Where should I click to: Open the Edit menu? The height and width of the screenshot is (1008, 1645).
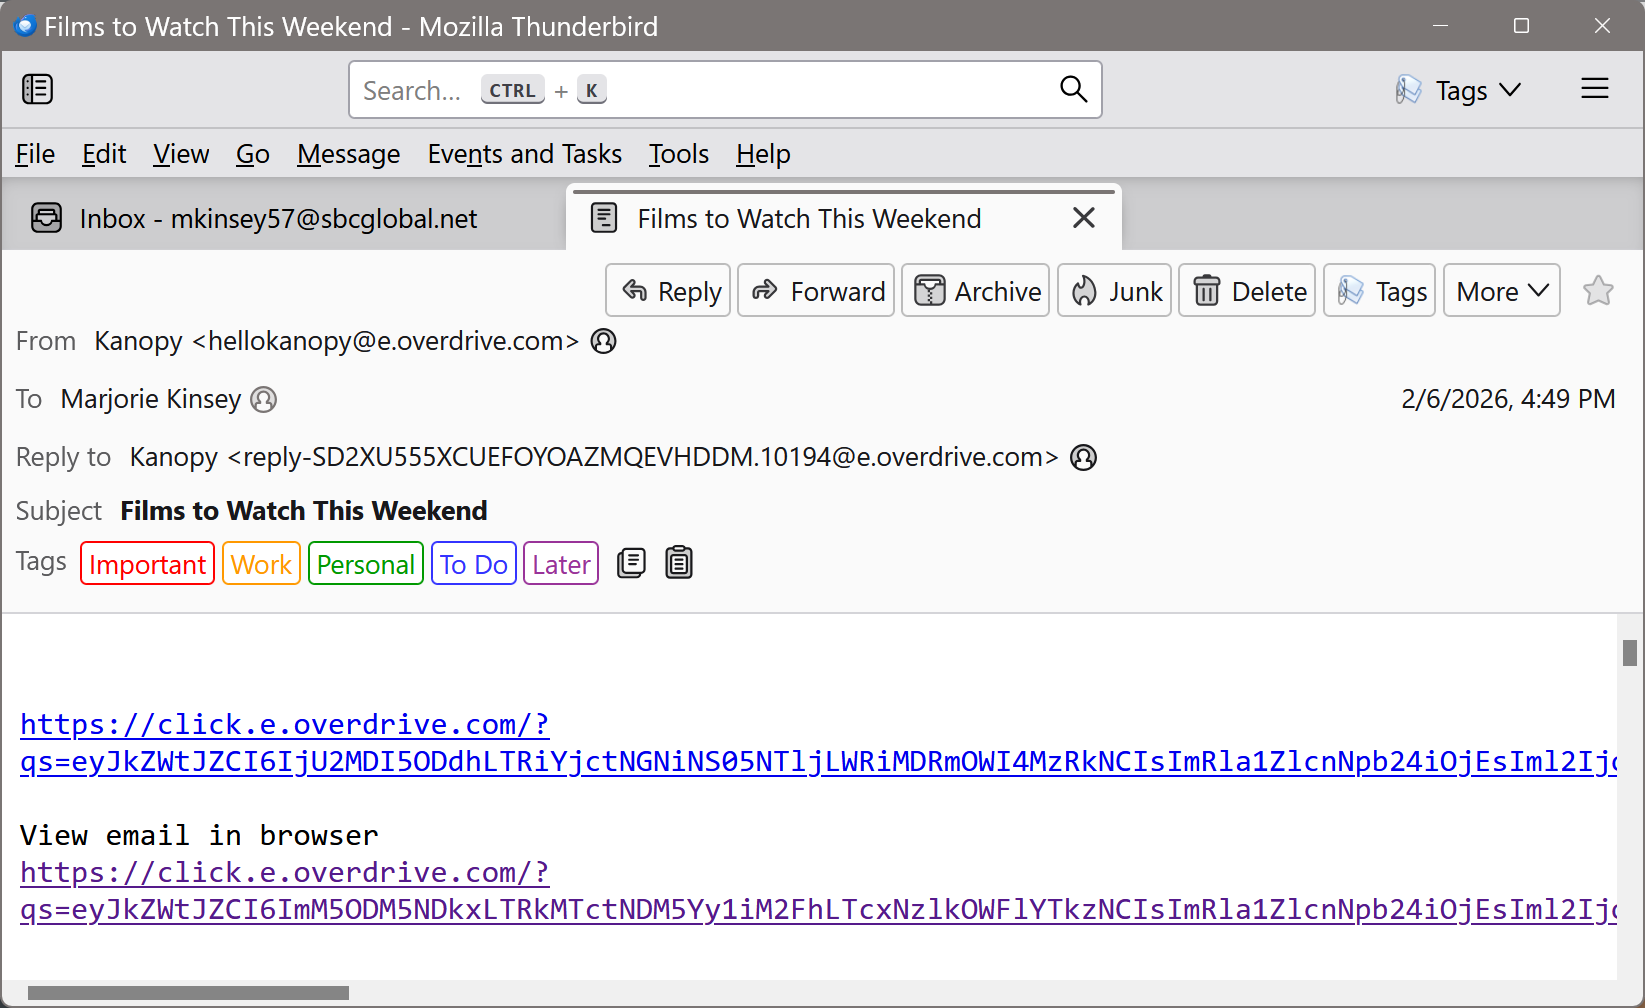click(104, 154)
